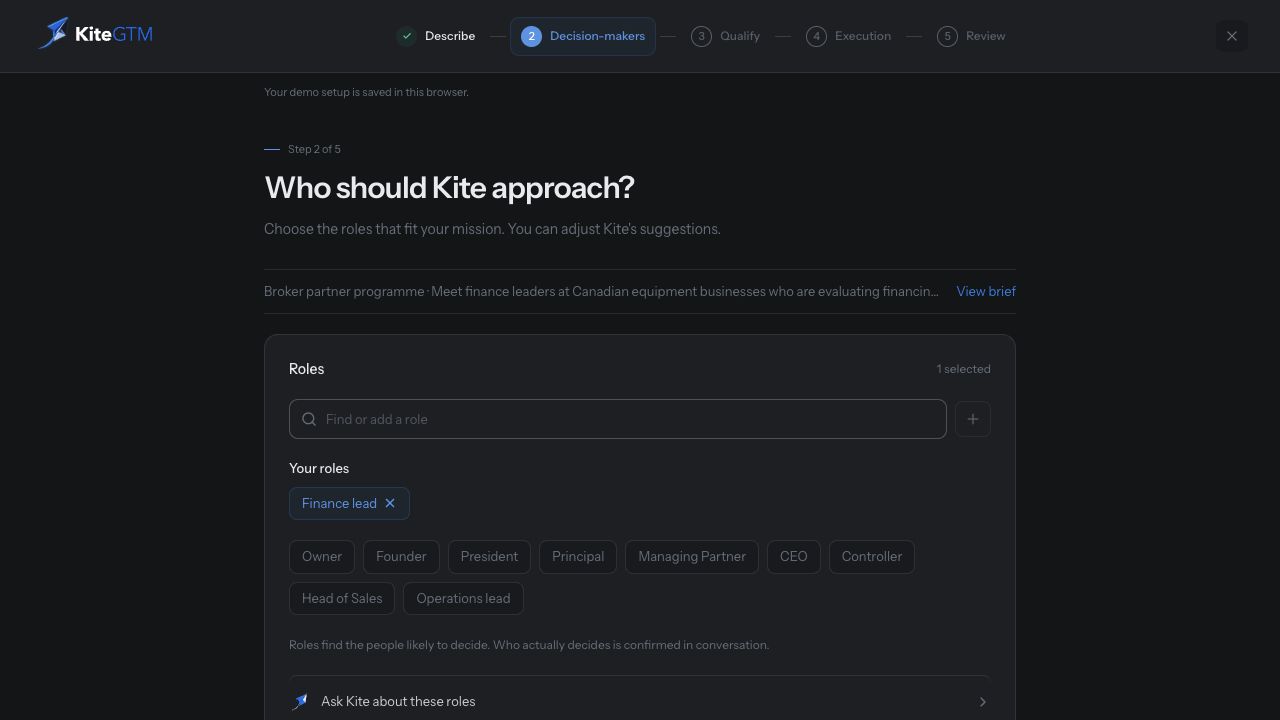Viewport: 1280px width, 720px height.
Task: Click the search magnifier icon in role field
Action: pos(309,419)
